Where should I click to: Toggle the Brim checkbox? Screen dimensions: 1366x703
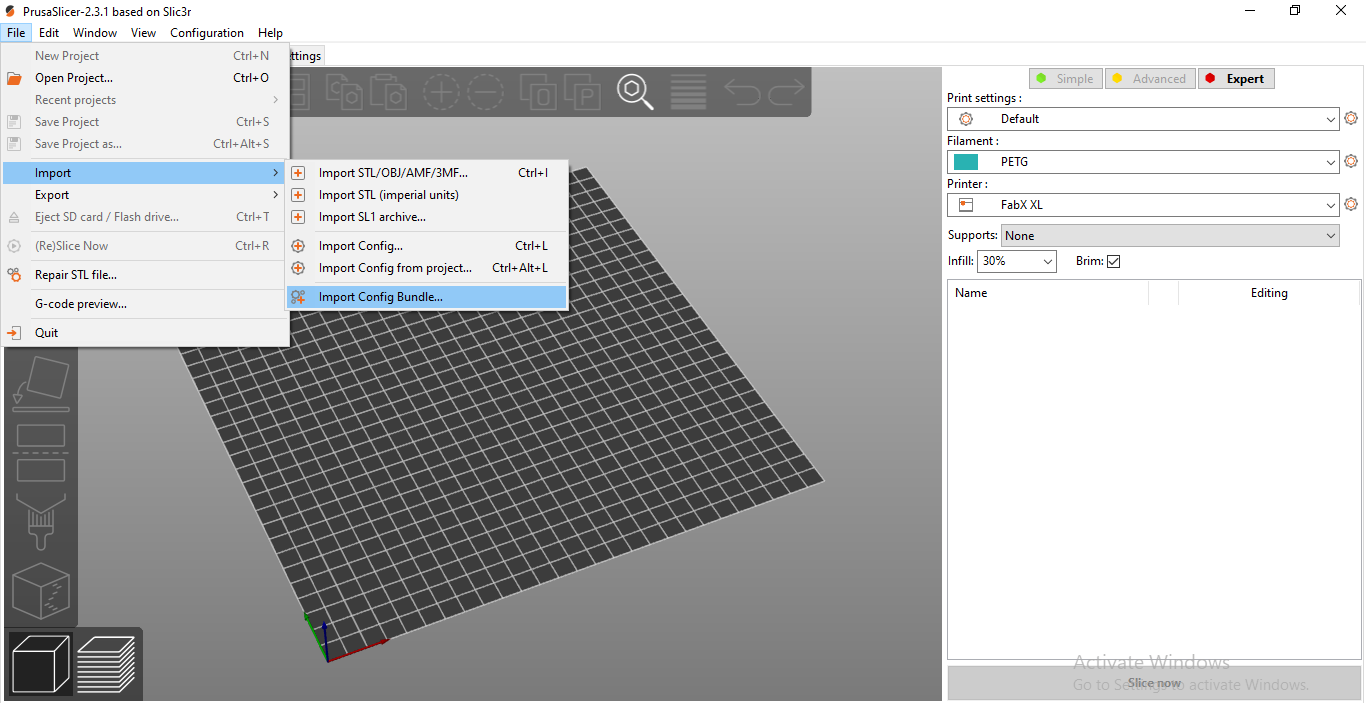tap(1114, 261)
